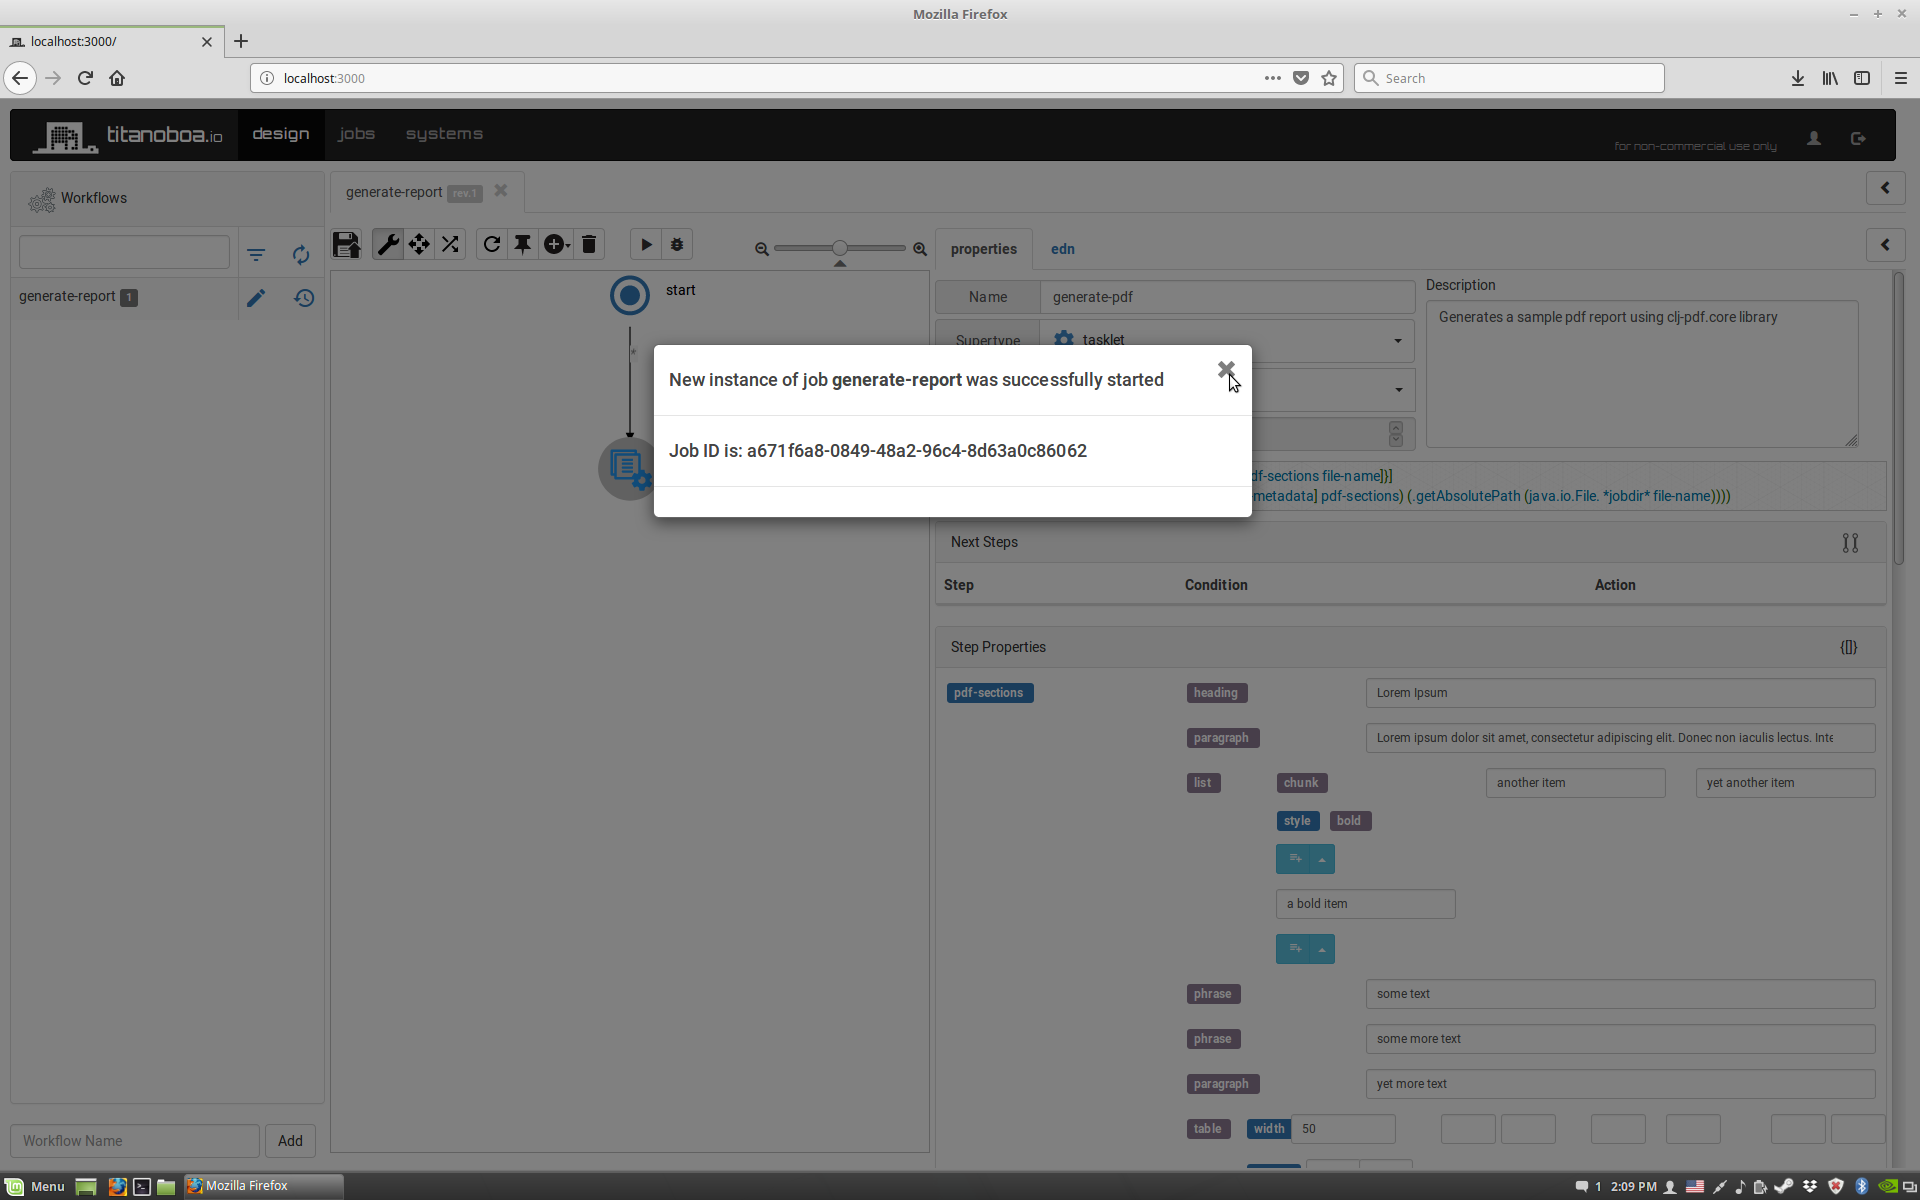Click the reload arrow in designer toolbar
Image resolution: width=1920 pixels, height=1200 pixels.
click(x=491, y=245)
